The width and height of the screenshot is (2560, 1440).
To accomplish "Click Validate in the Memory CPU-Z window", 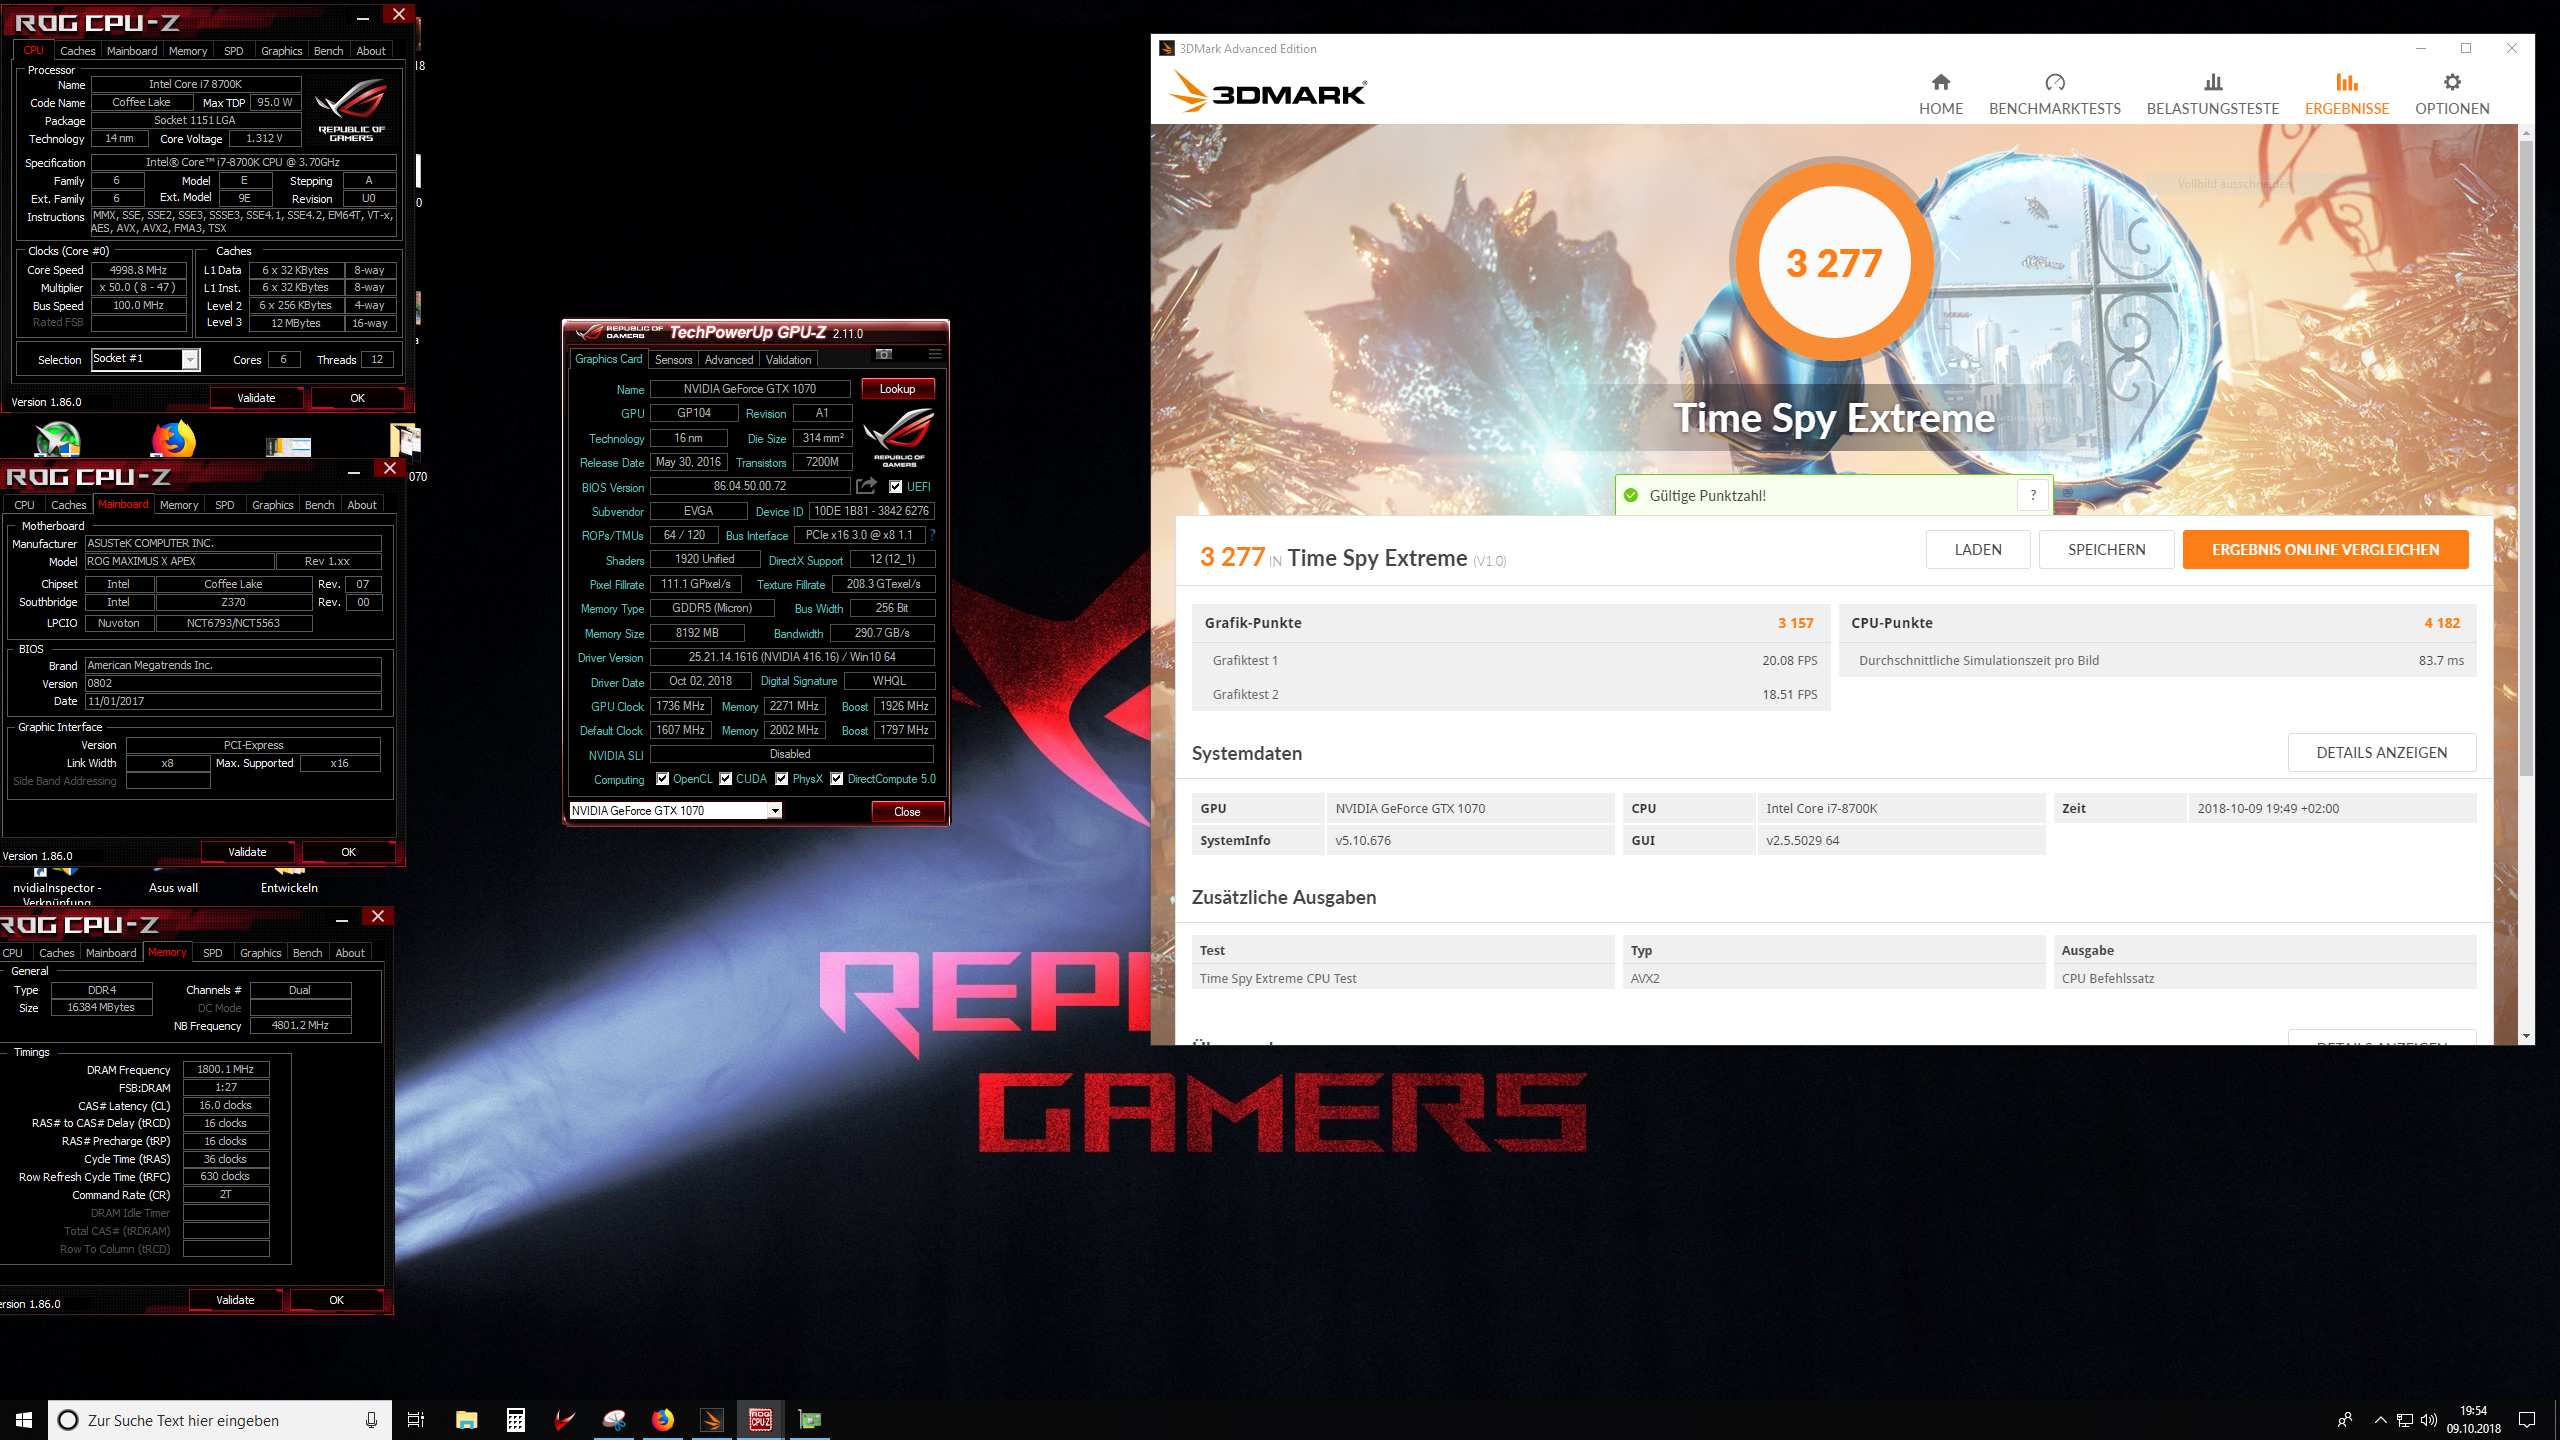I will [x=235, y=1300].
